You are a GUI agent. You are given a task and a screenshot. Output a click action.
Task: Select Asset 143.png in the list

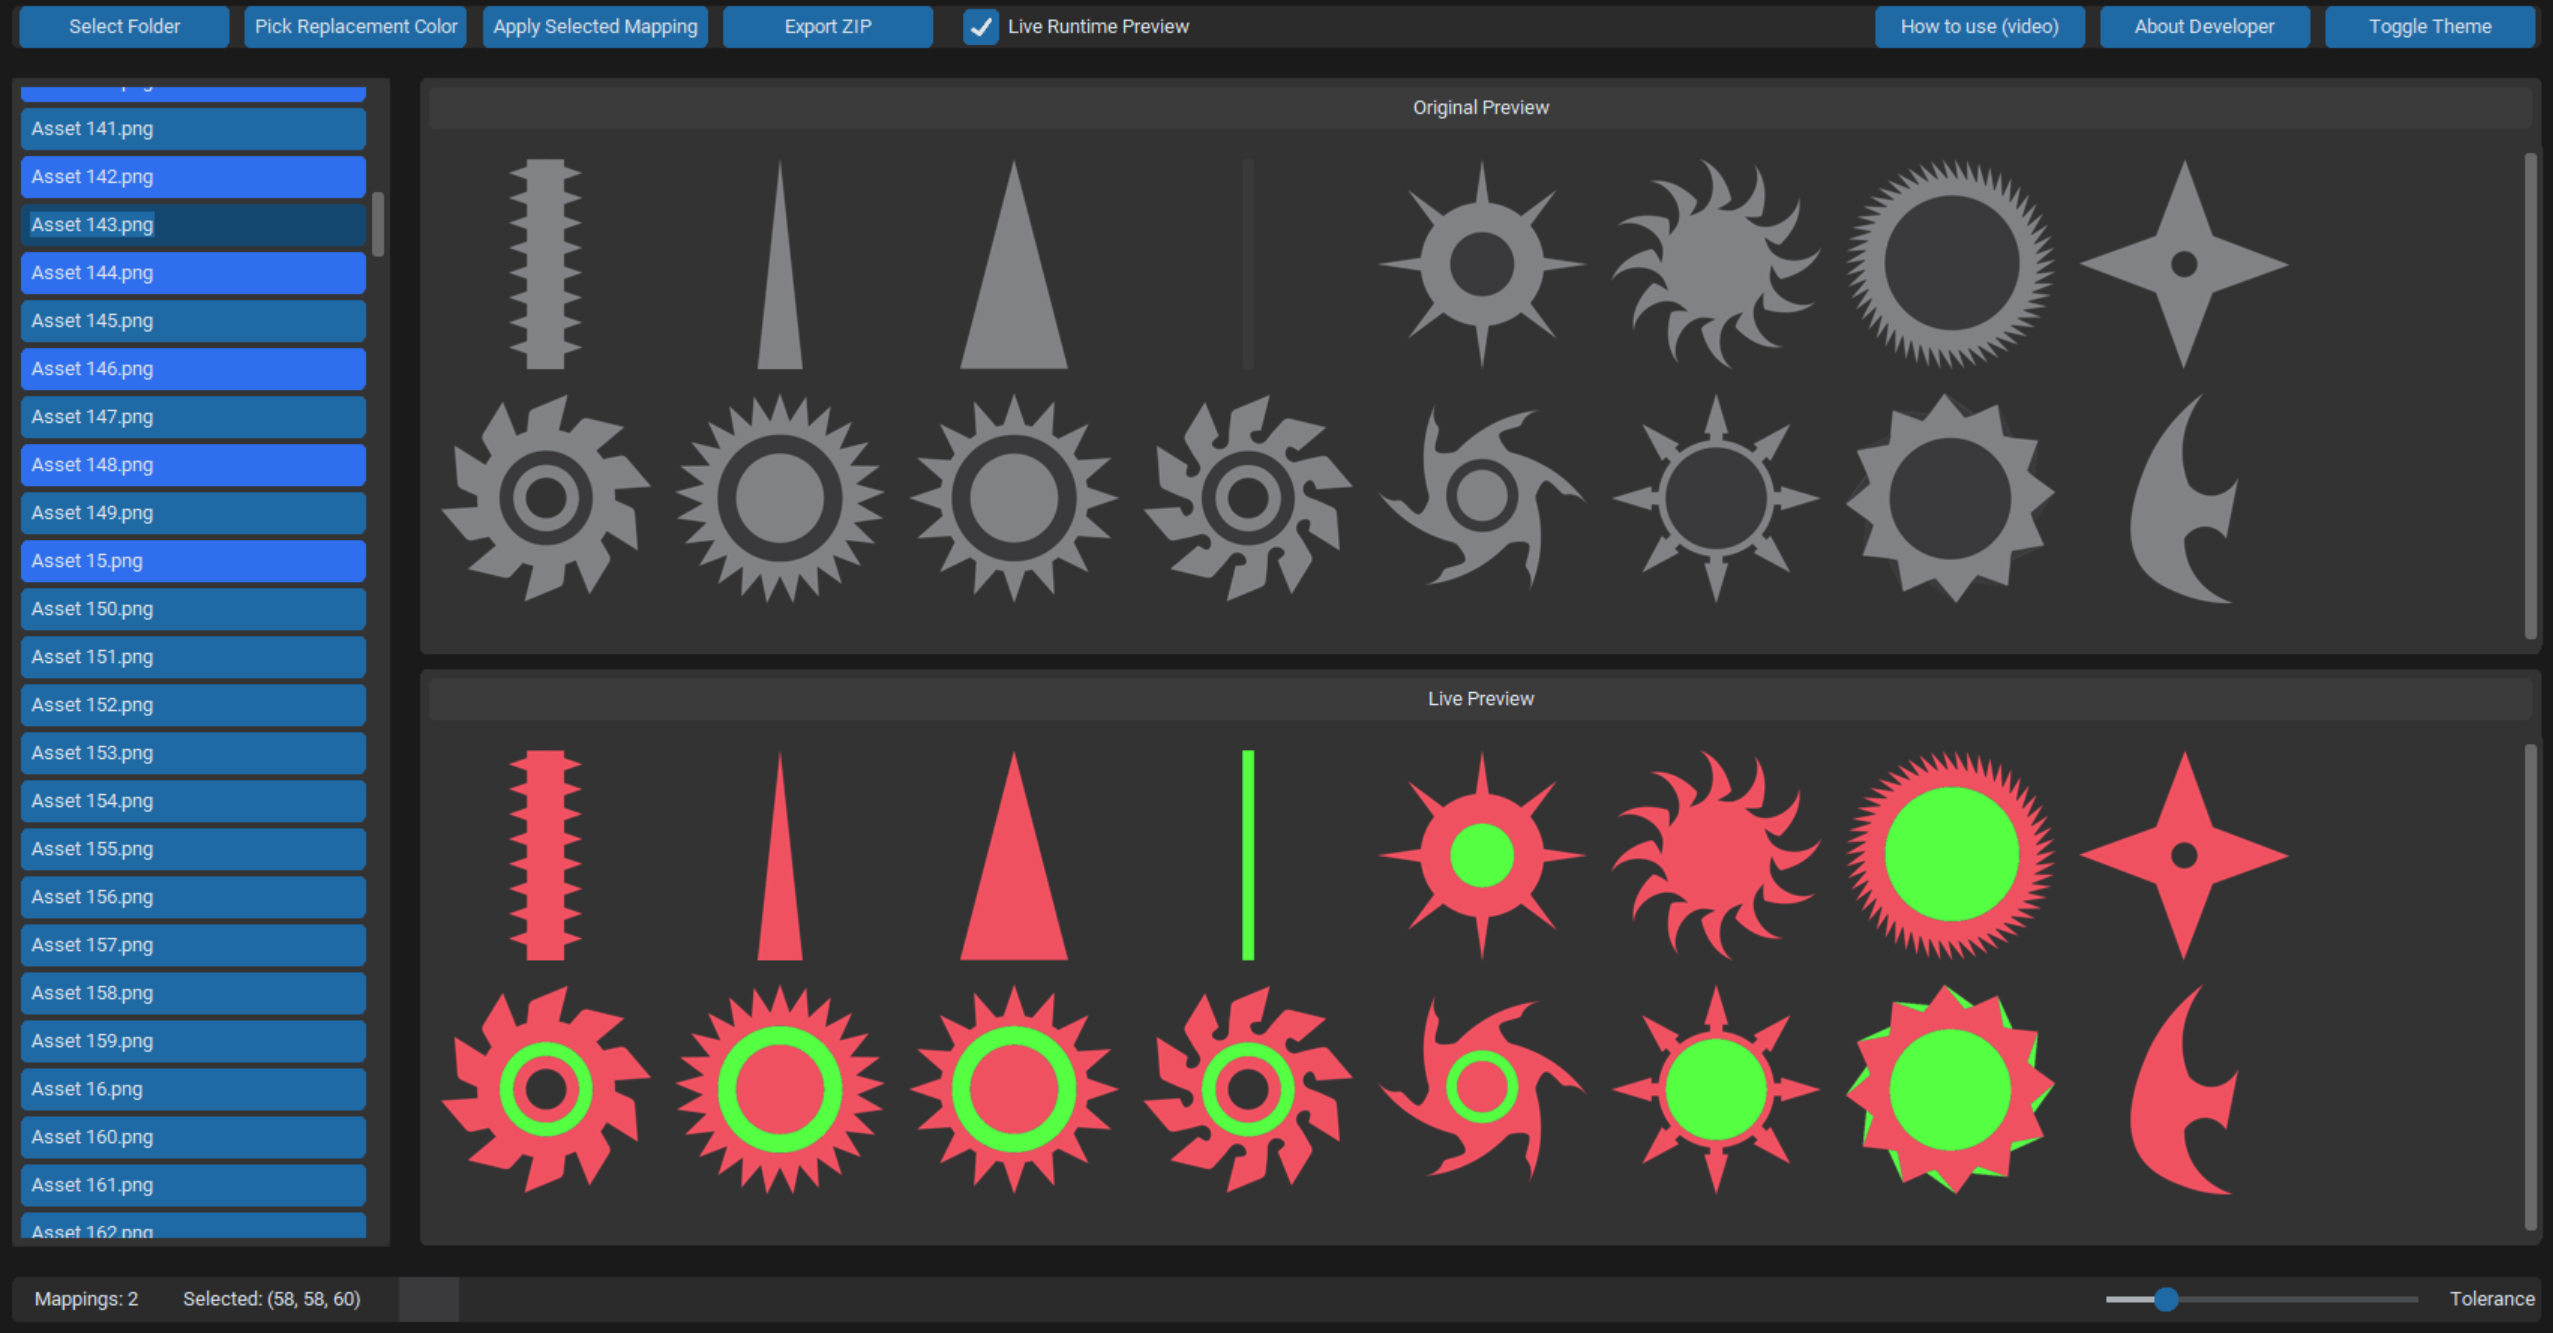193,225
